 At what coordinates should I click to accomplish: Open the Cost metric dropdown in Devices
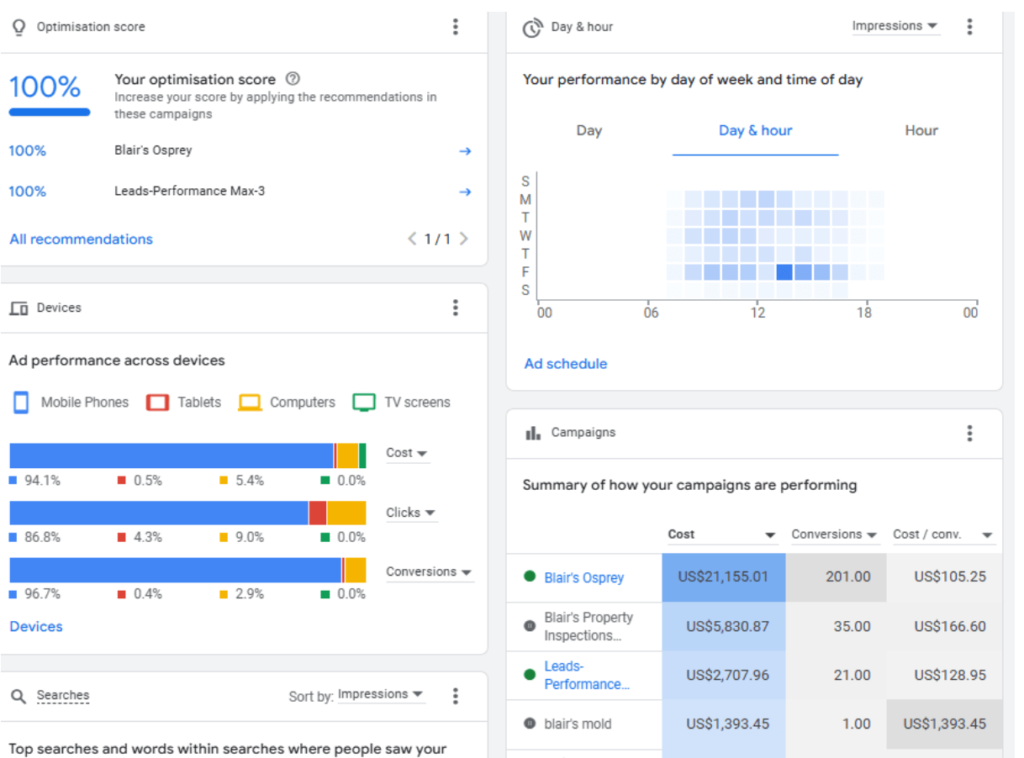[x=407, y=453]
